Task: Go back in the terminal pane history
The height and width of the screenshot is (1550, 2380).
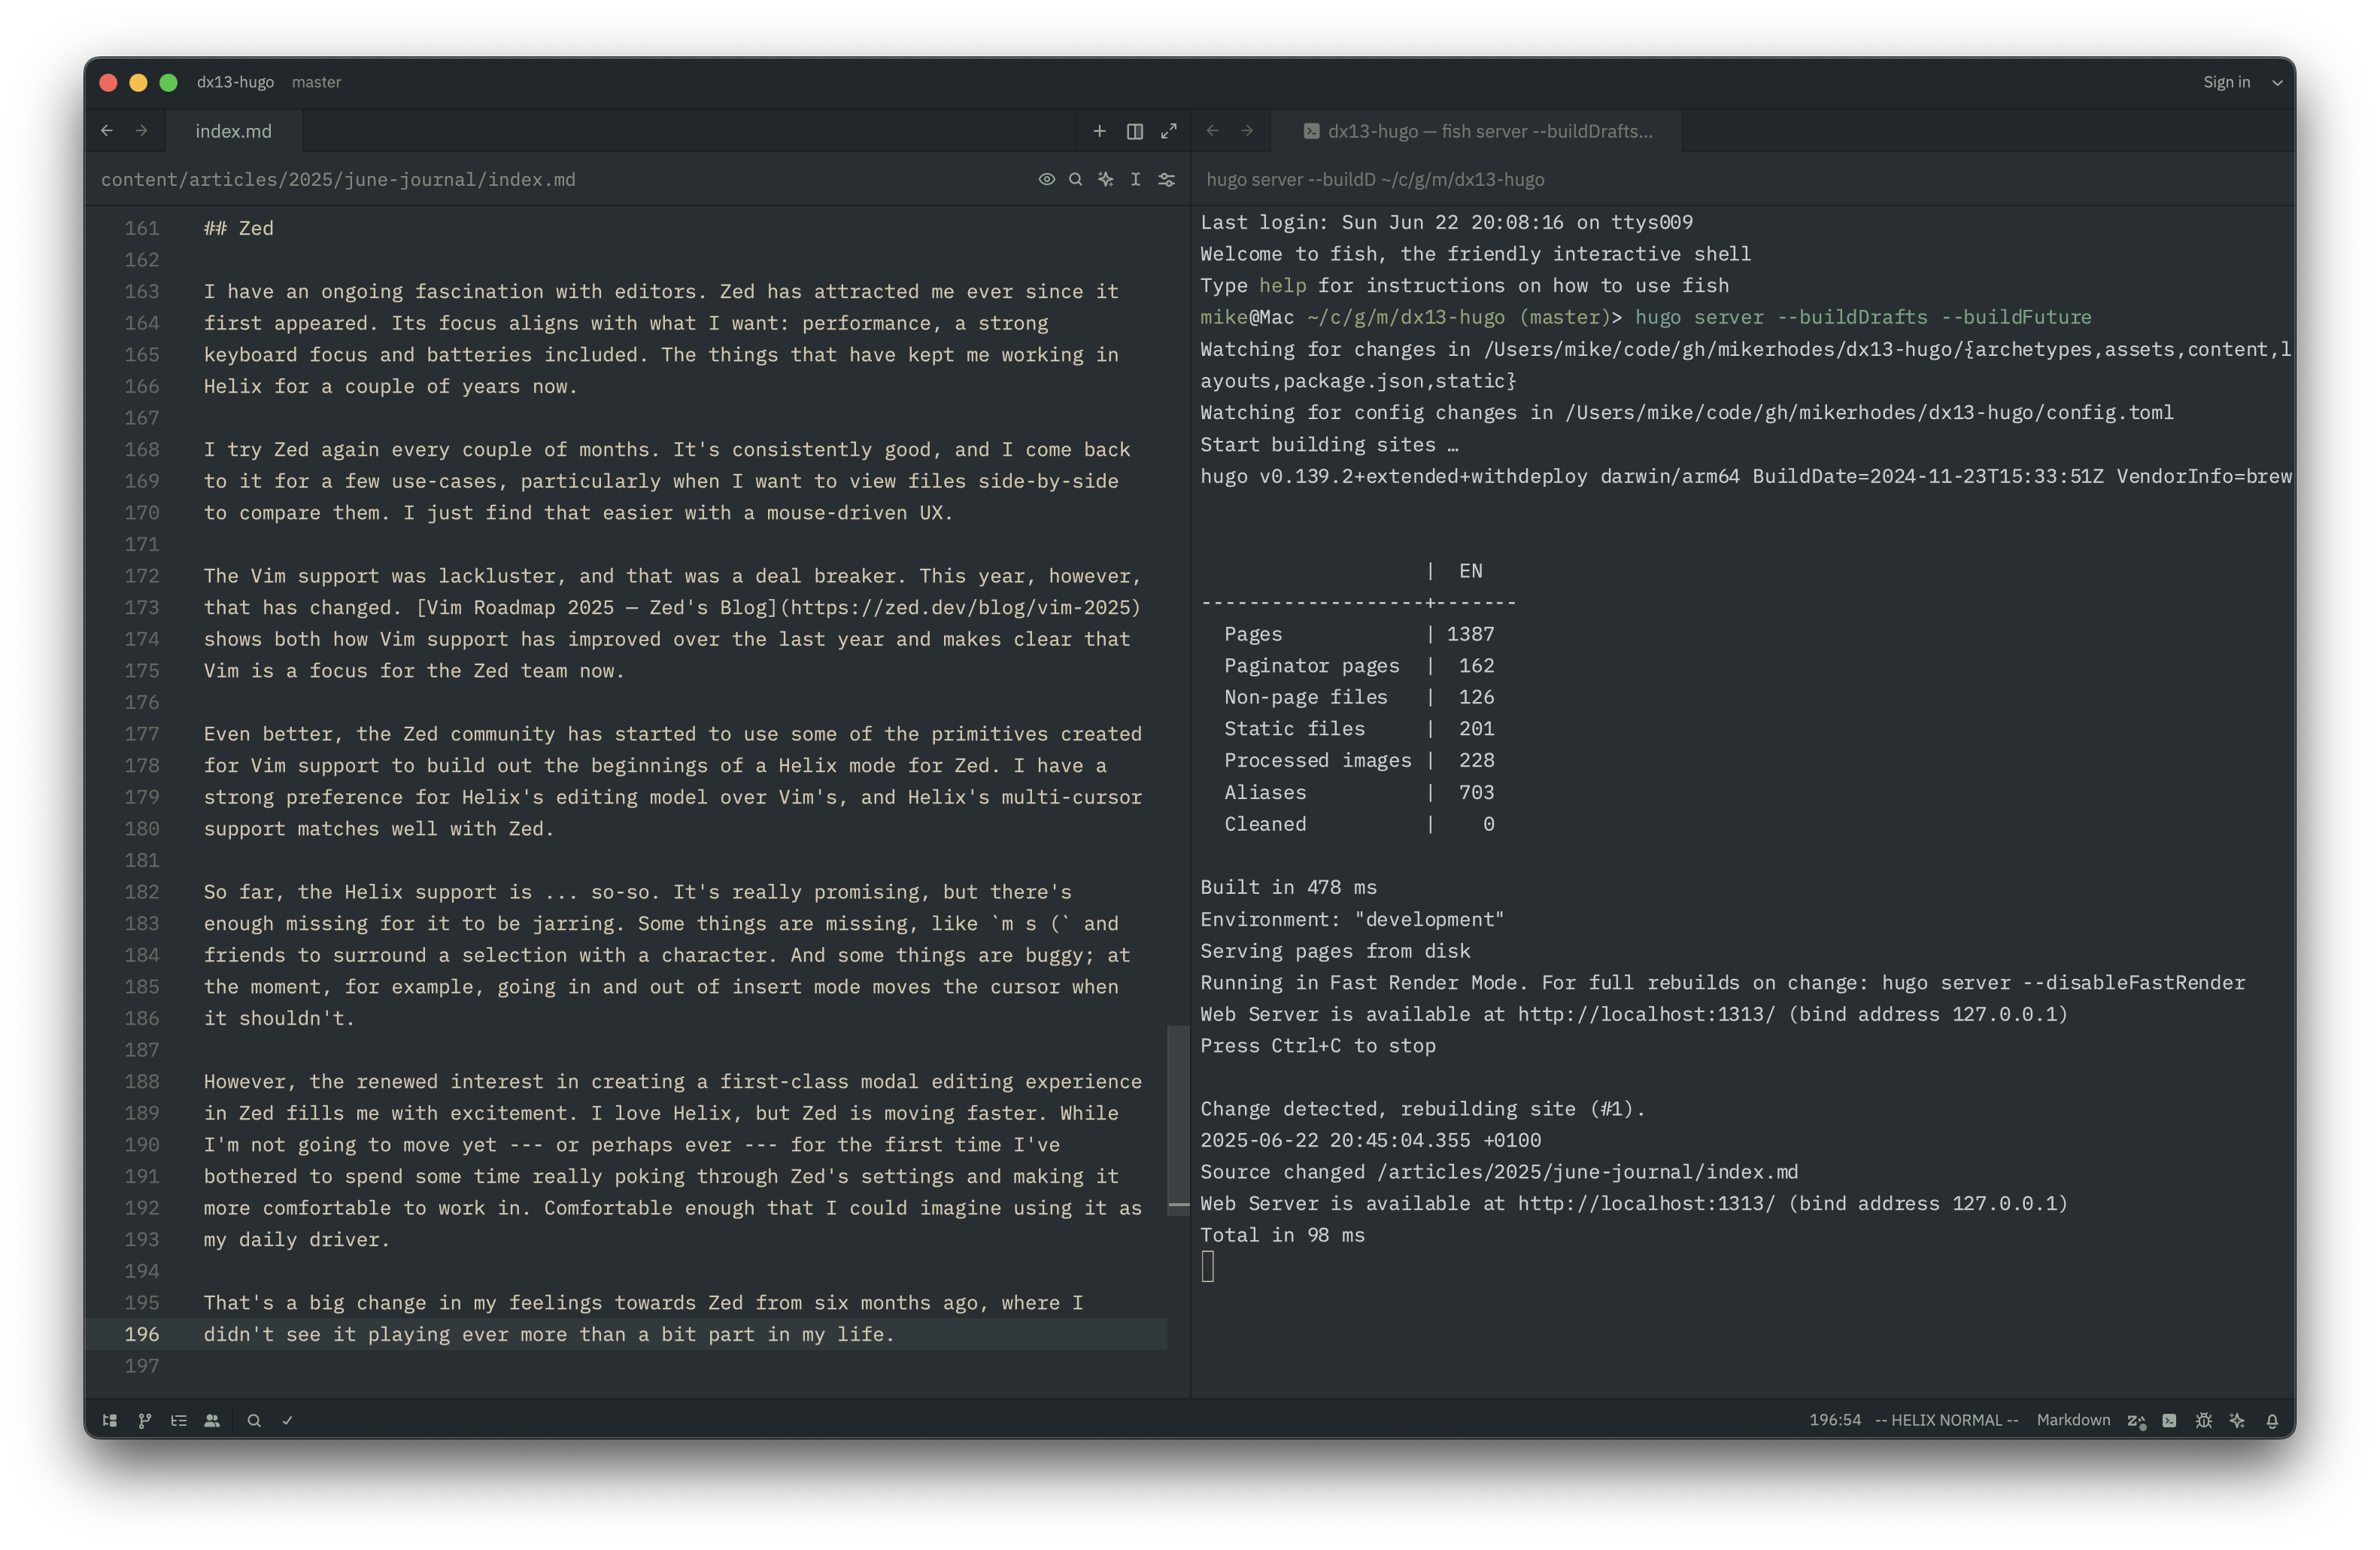Action: (1212, 131)
